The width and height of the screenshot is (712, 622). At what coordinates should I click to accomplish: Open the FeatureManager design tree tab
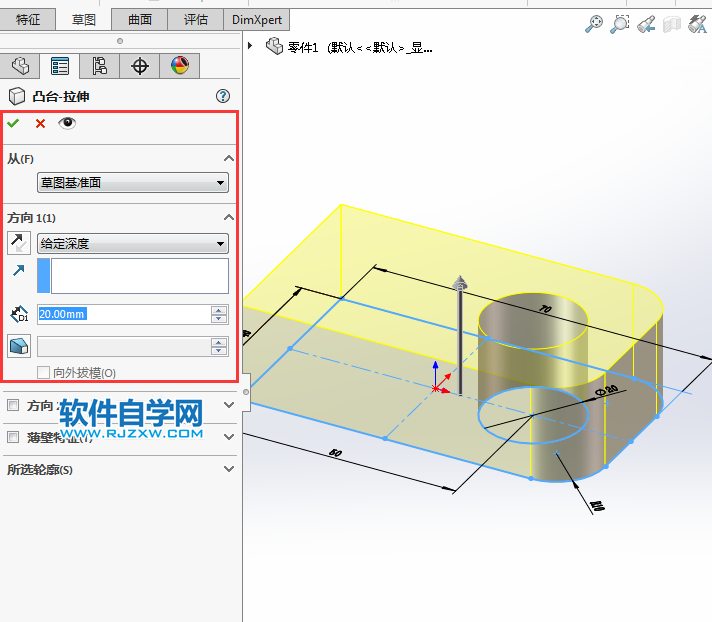click(x=20, y=66)
